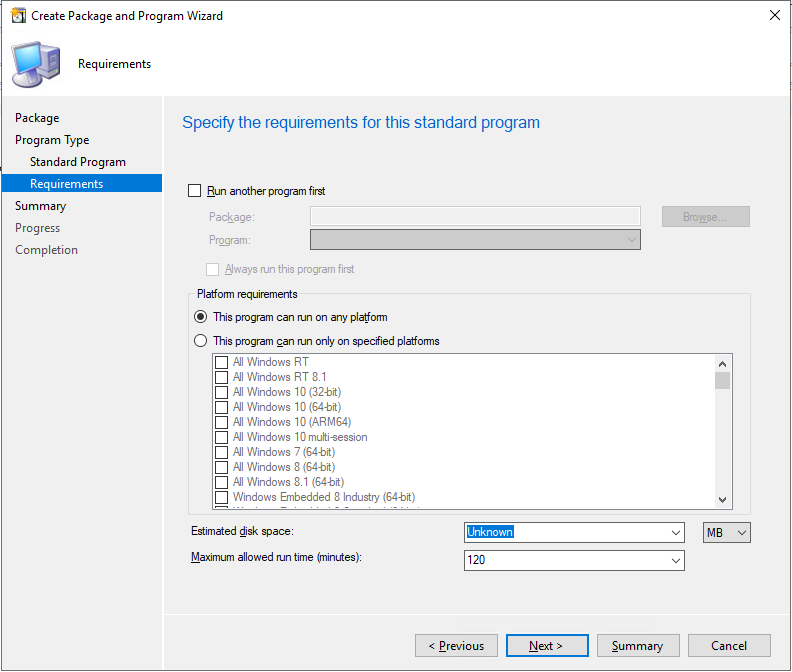Click the platform list scrollbar thumb

point(722,380)
